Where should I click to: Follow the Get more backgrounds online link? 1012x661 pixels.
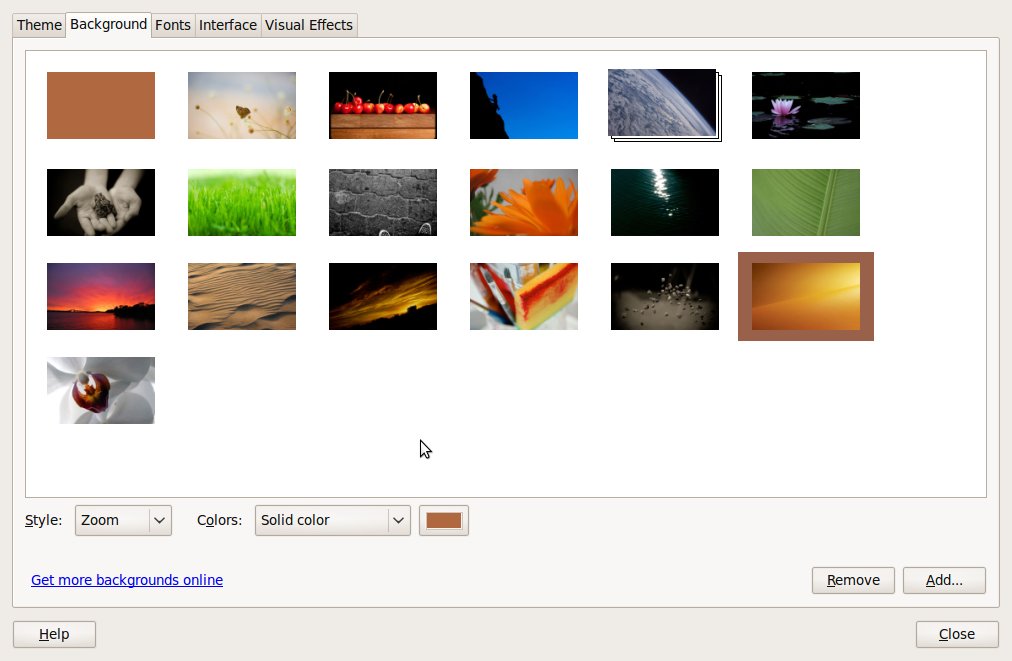pos(127,580)
